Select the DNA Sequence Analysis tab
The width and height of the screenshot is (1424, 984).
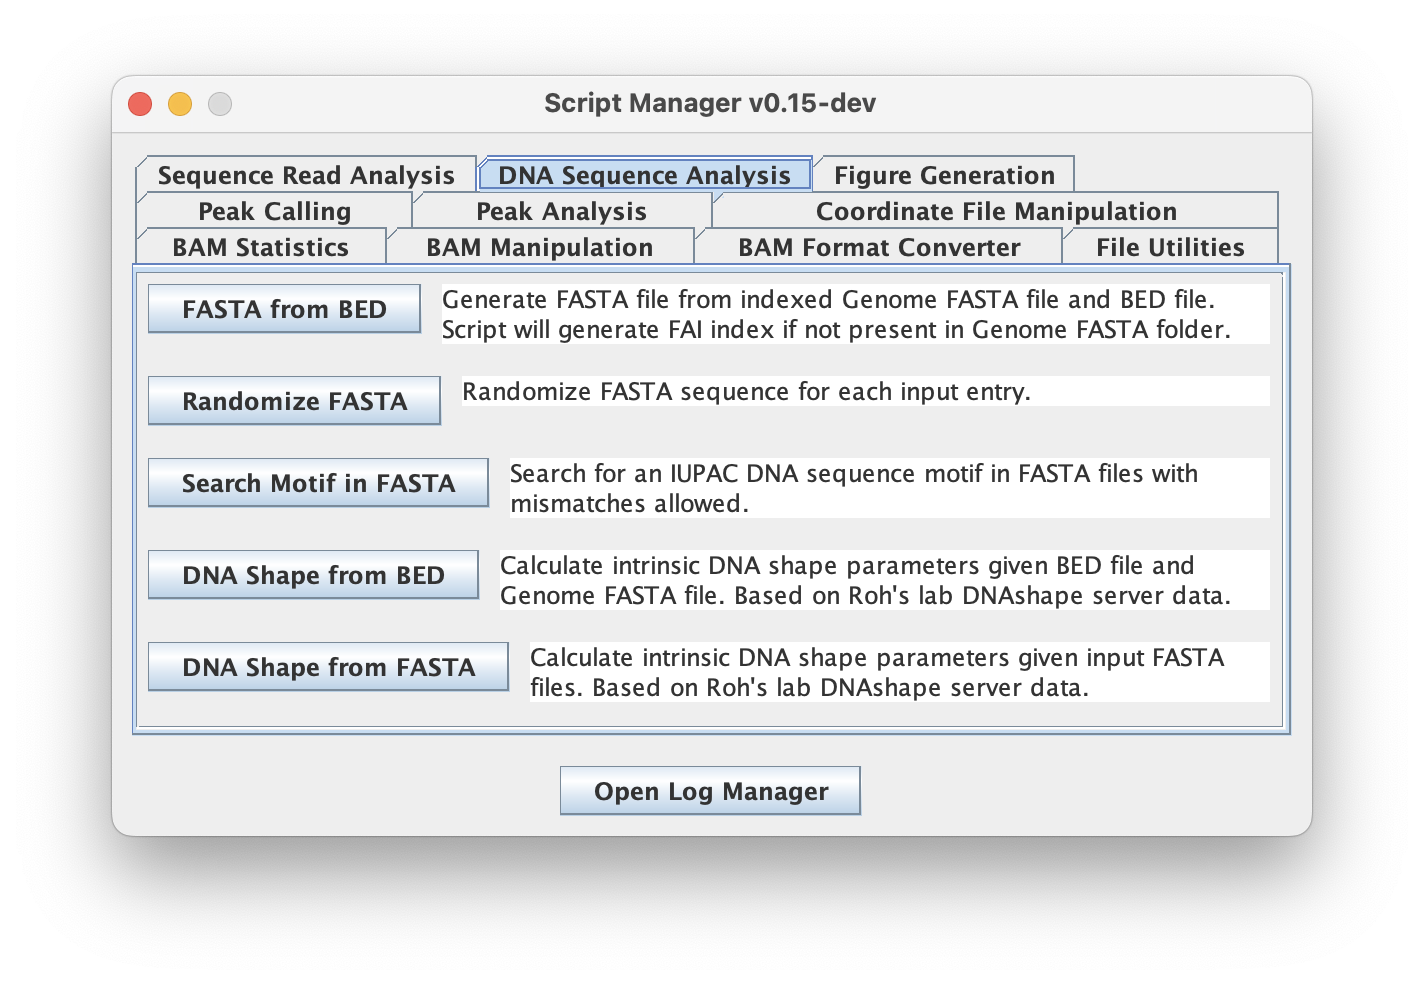pyautogui.click(x=644, y=175)
